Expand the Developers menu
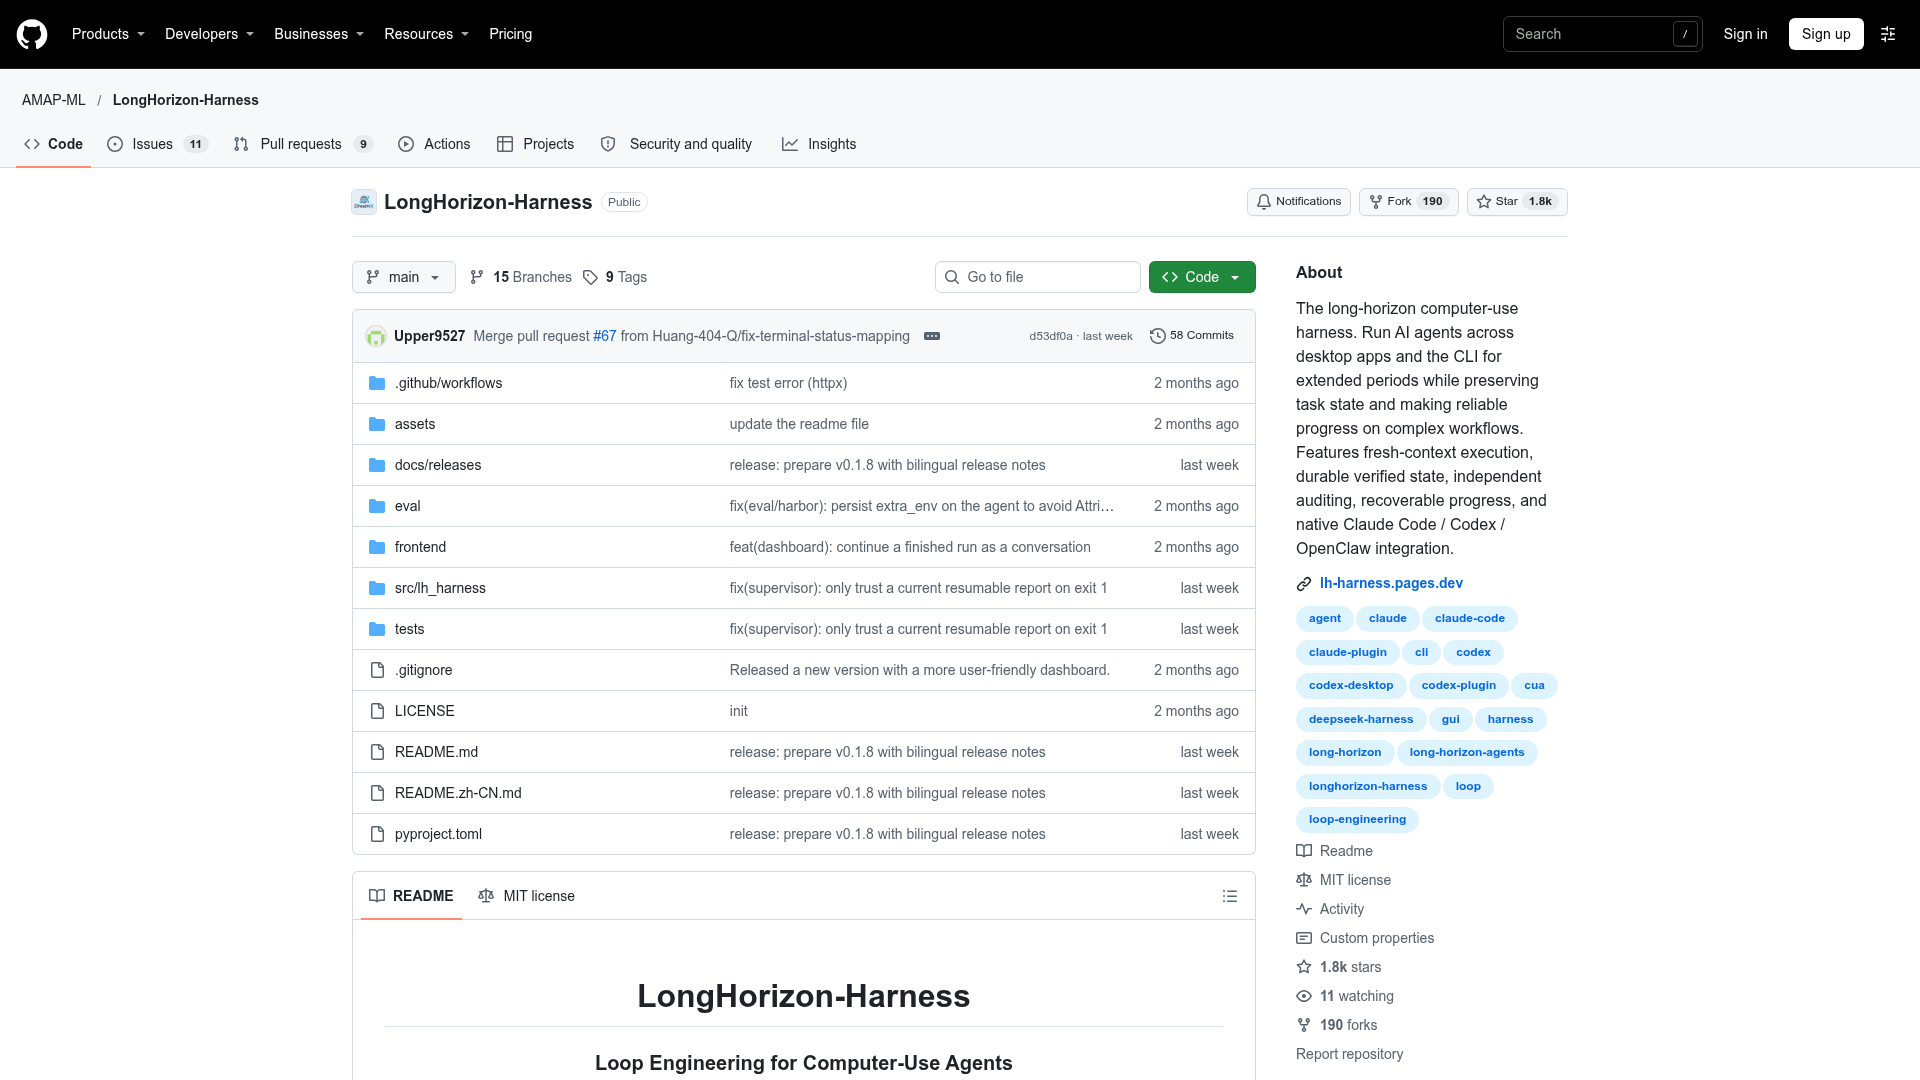This screenshot has width=1920, height=1080. point(210,34)
